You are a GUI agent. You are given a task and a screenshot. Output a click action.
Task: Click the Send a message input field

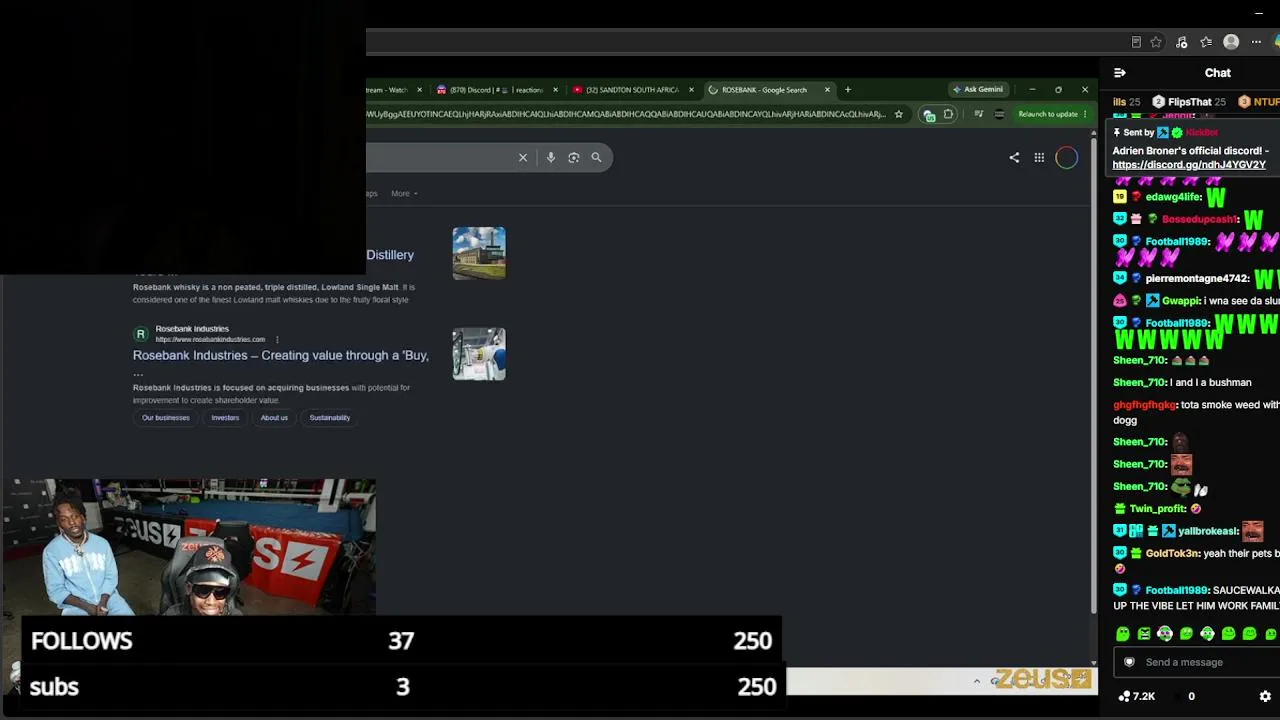(1196, 662)
